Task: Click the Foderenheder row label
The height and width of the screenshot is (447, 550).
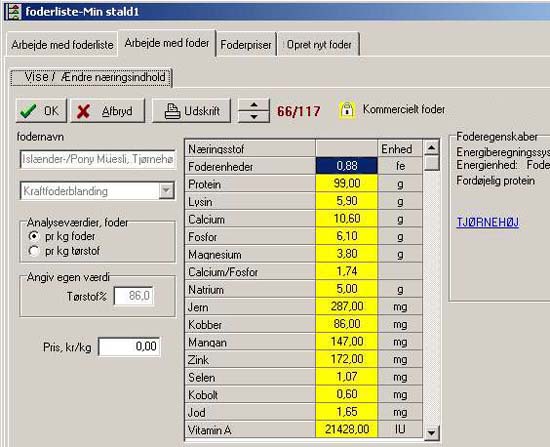Action: click(250, 166)
